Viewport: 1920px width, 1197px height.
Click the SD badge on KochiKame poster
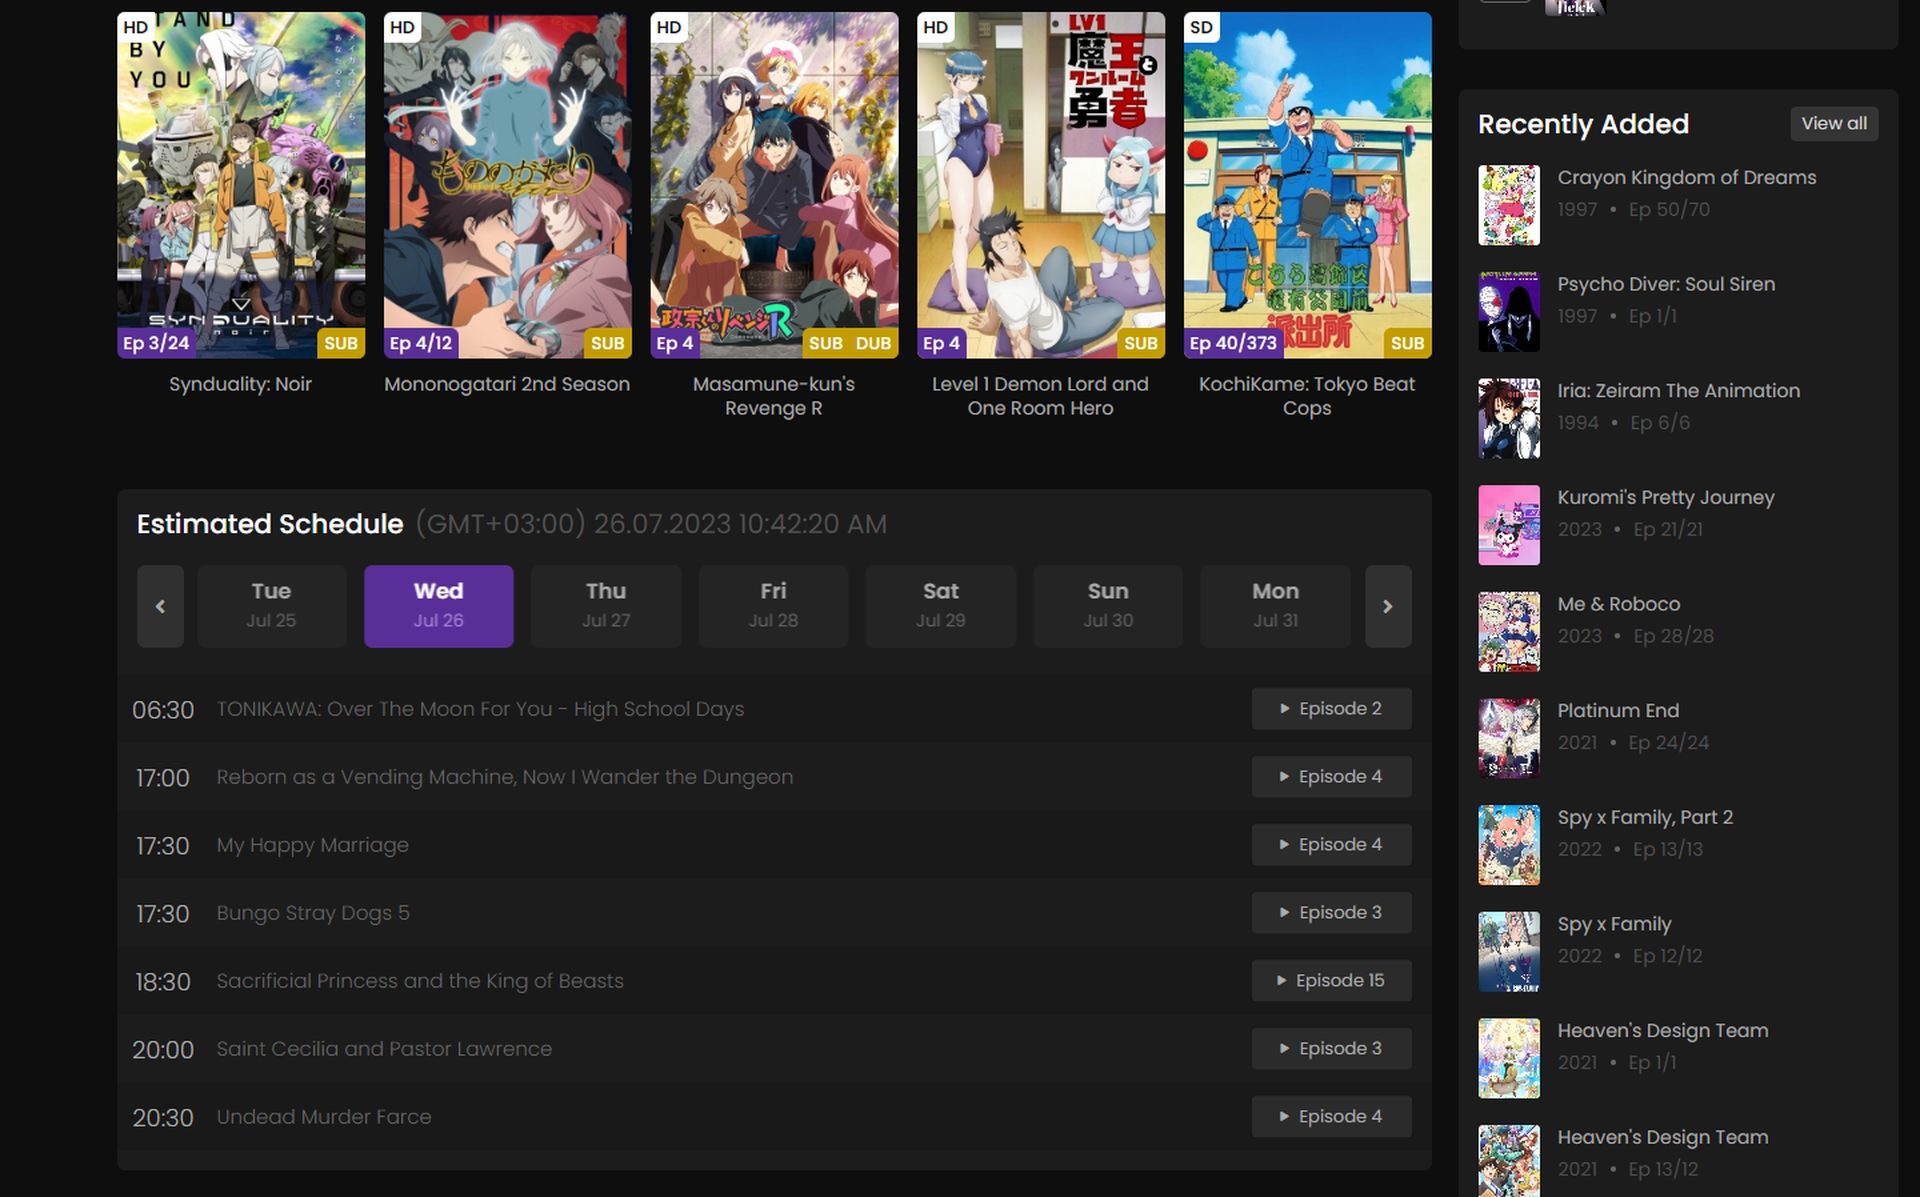click(1201, 28)
